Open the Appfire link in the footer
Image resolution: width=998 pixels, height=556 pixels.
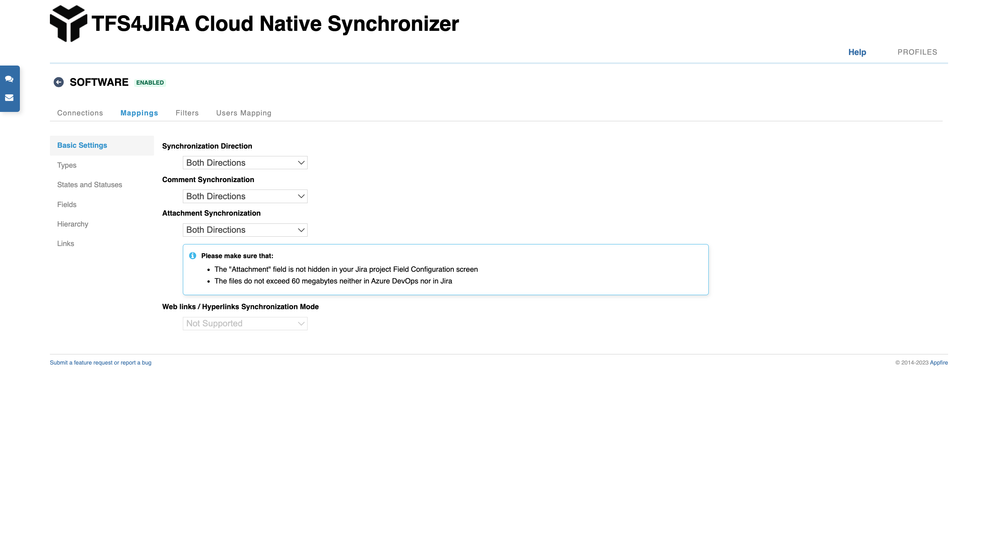point(939,363)
